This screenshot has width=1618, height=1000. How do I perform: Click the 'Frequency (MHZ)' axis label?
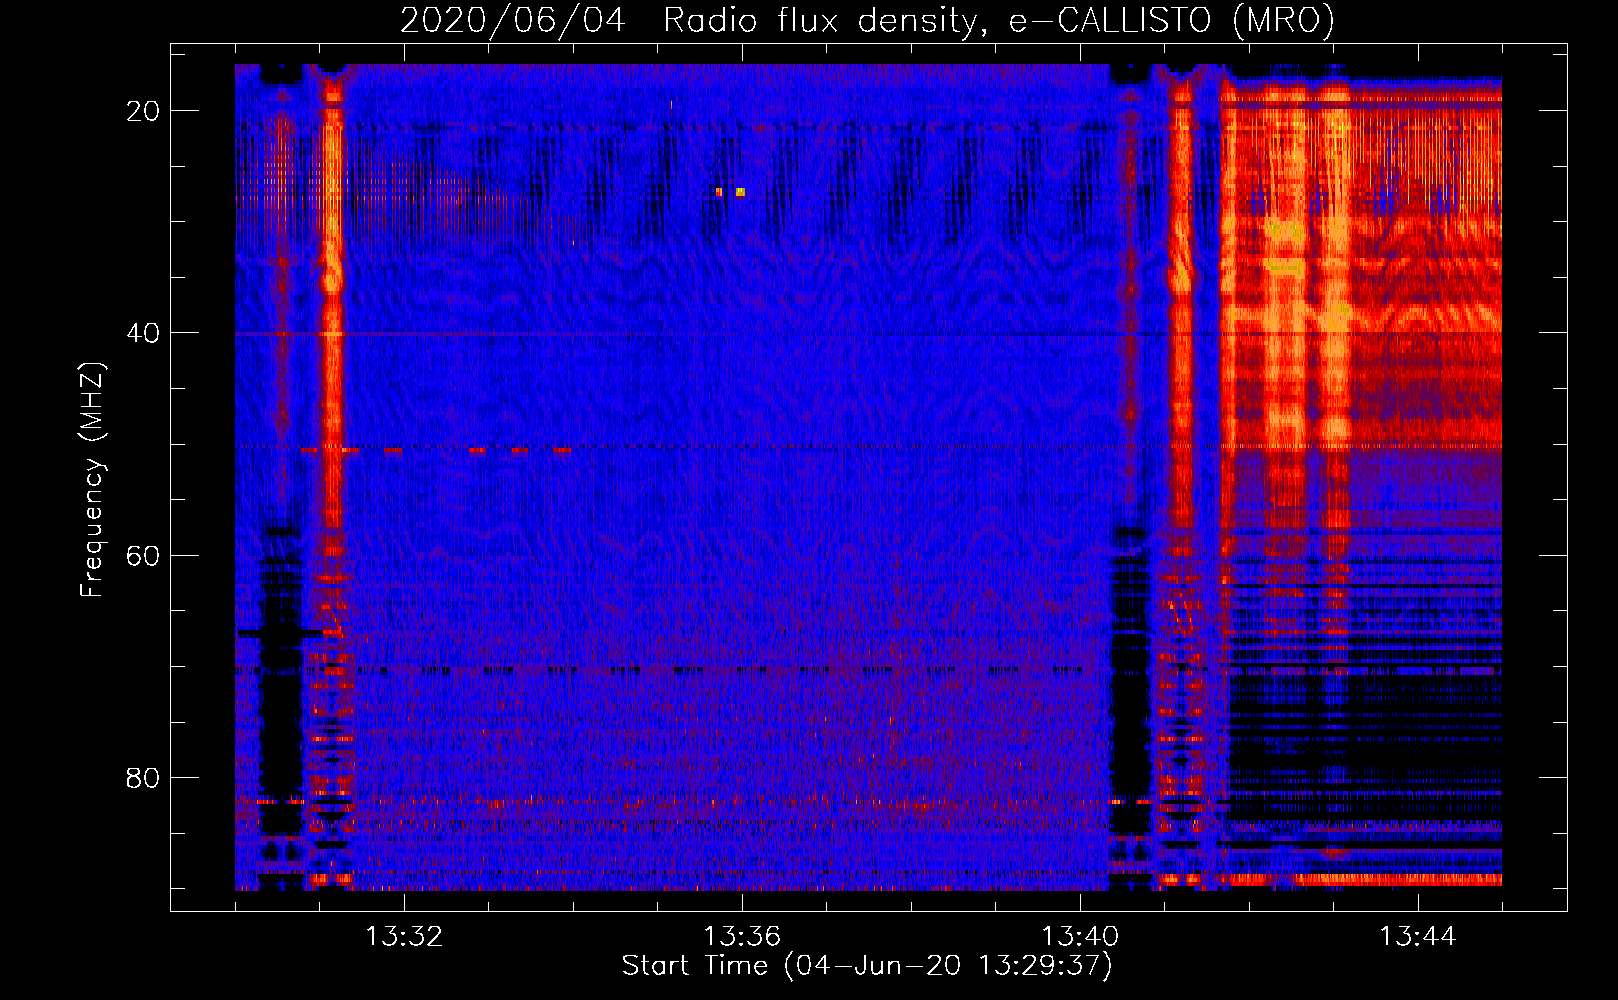92,480
